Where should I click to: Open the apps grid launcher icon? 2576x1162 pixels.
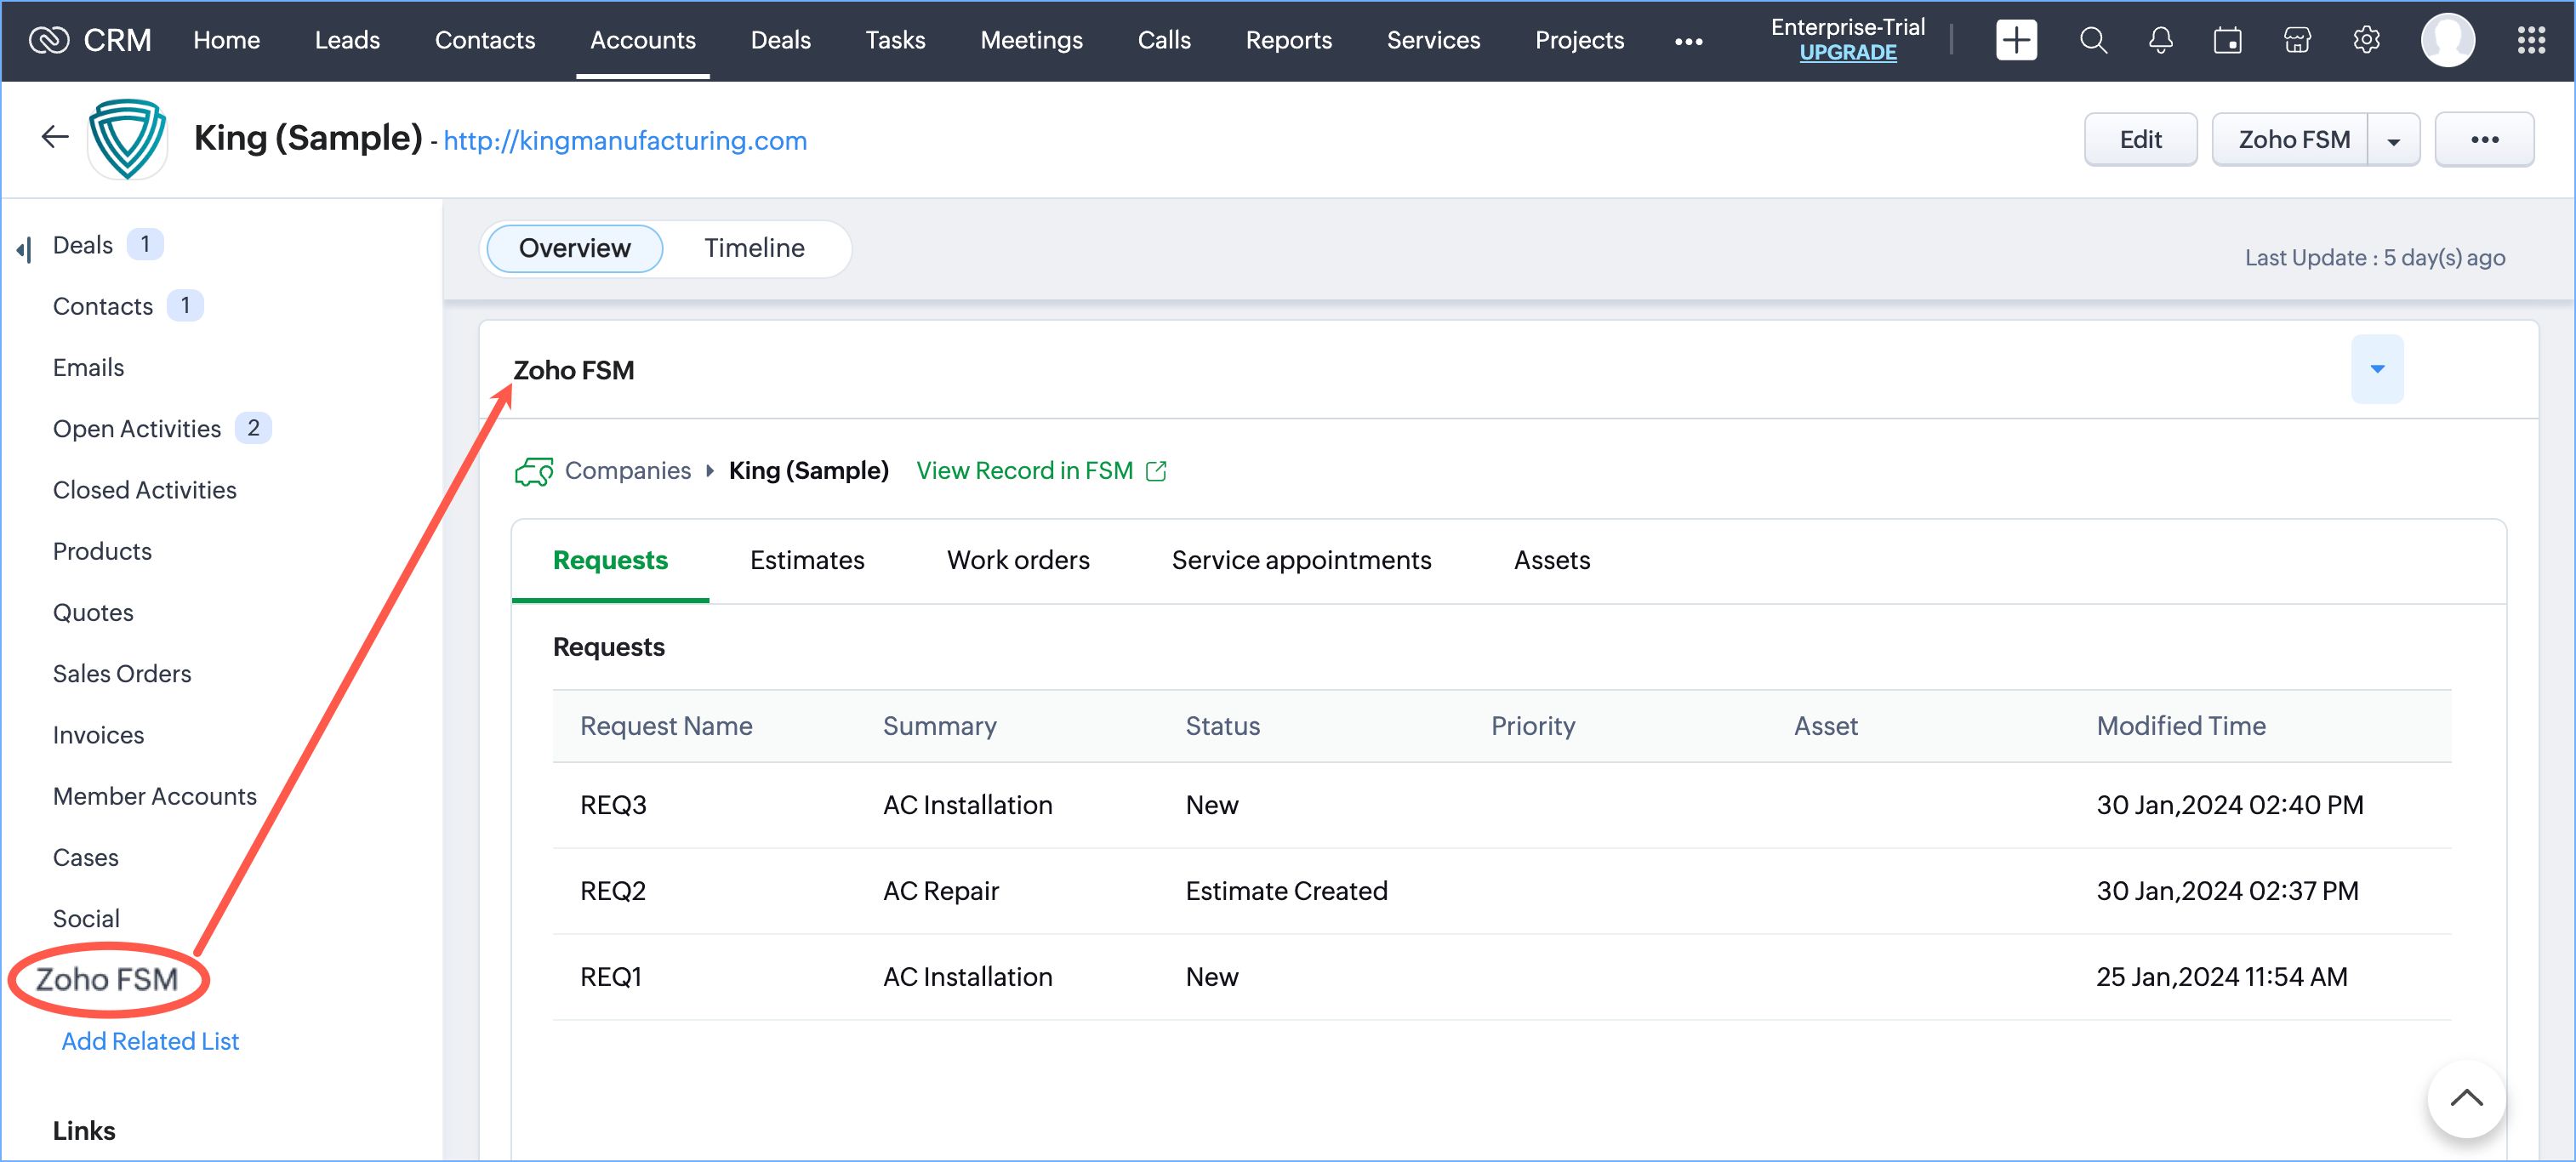point(2530,40)
